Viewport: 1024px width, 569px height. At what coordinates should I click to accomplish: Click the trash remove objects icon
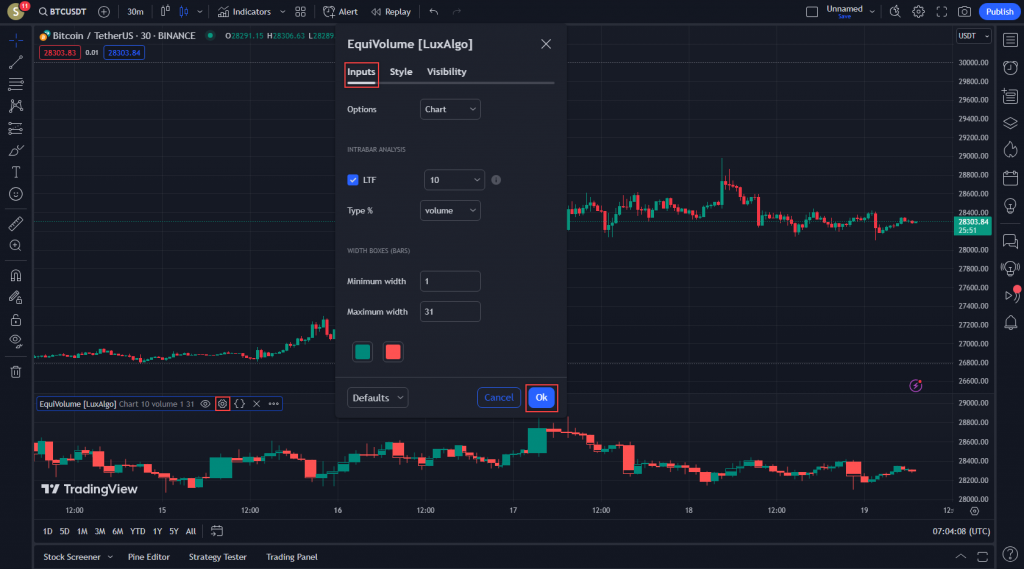(16, 372)
